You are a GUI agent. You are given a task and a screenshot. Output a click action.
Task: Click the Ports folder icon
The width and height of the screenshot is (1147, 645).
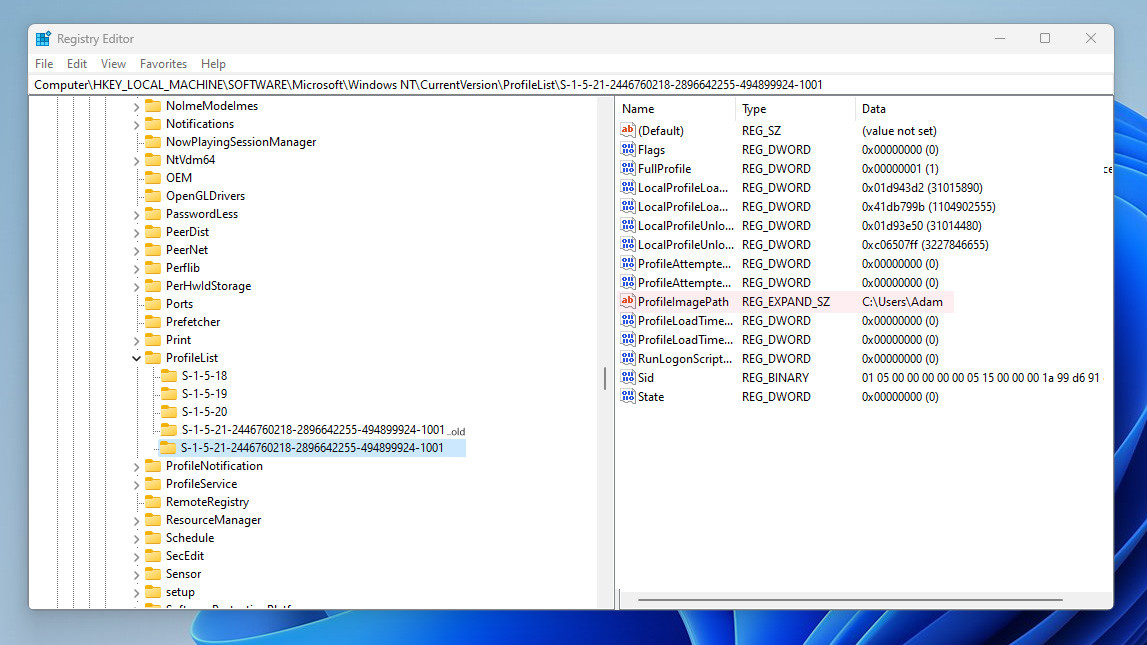pos(153,303)
